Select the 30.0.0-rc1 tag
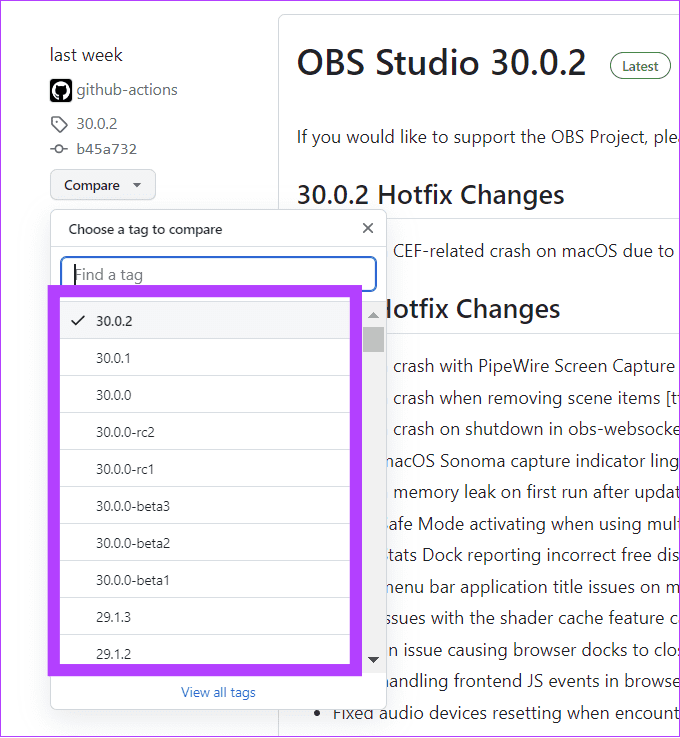The height and width of the screenshot is (738, 680). coord(125,469)
